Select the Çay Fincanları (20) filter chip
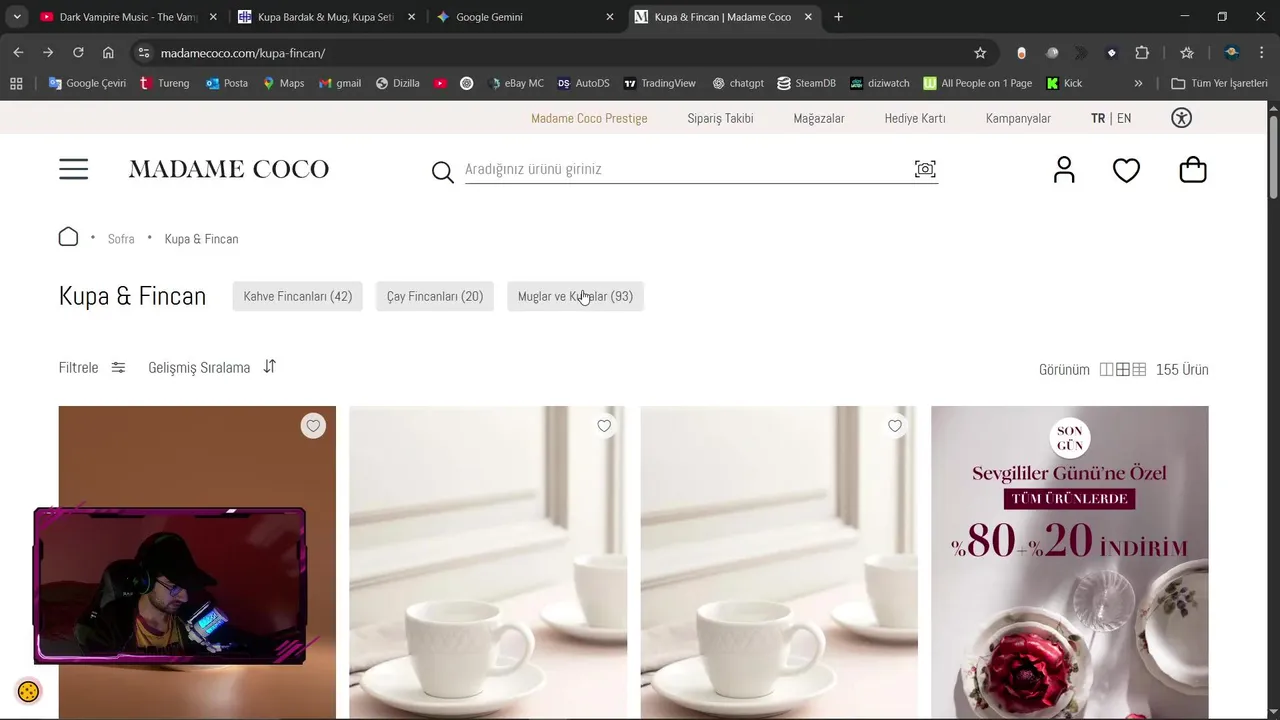1280x720 pixels. point(435,296)
